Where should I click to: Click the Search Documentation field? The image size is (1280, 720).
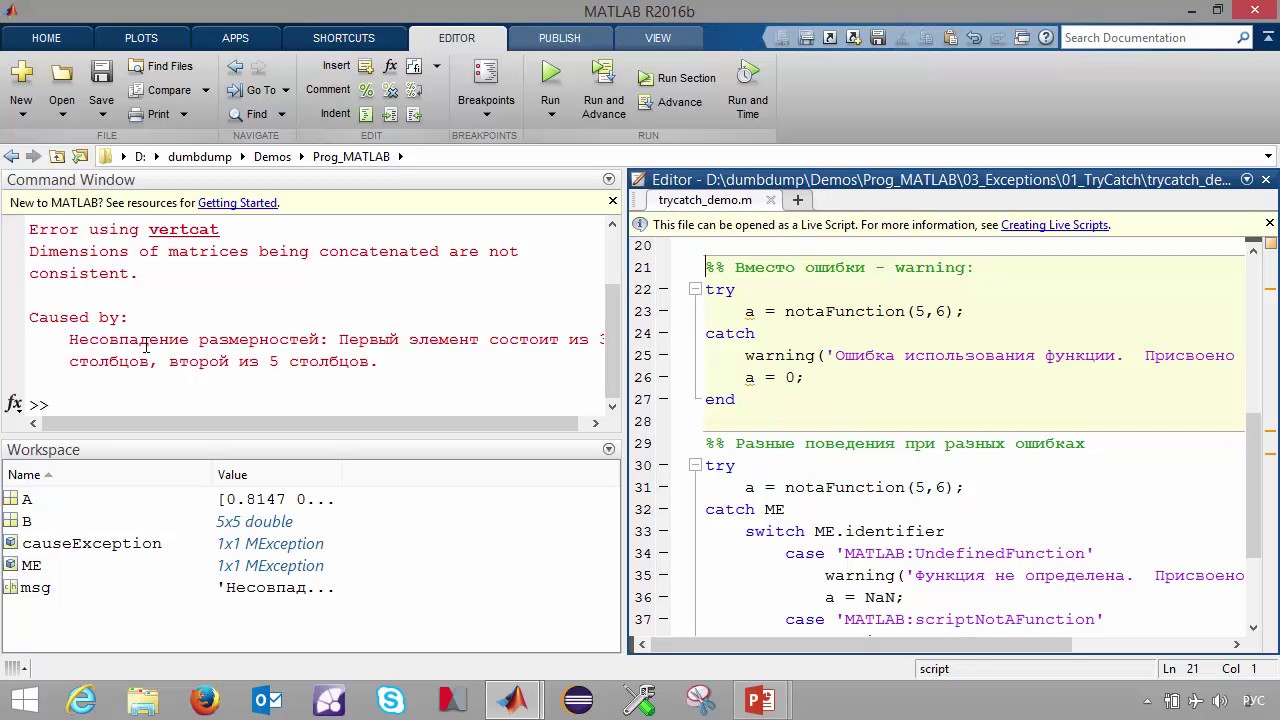tap(1147, 38)
